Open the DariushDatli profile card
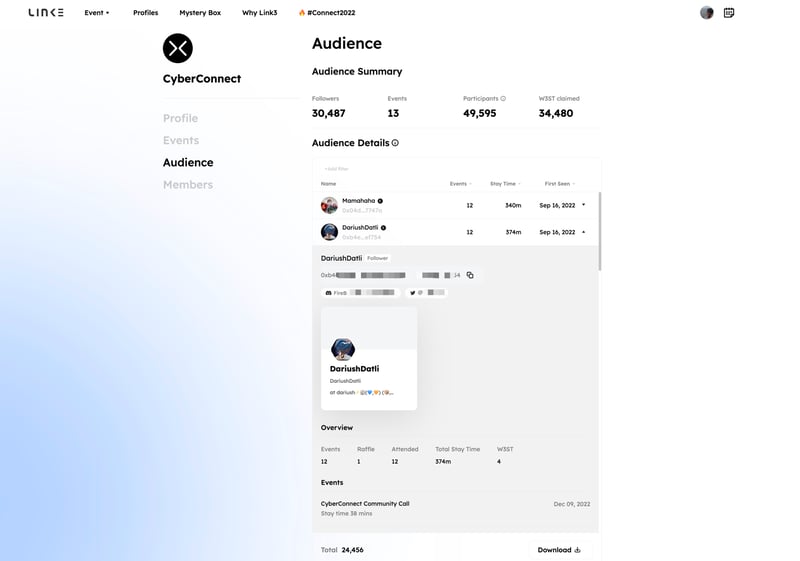The width and height of the screenshot is (800, 561). [369, 359]
